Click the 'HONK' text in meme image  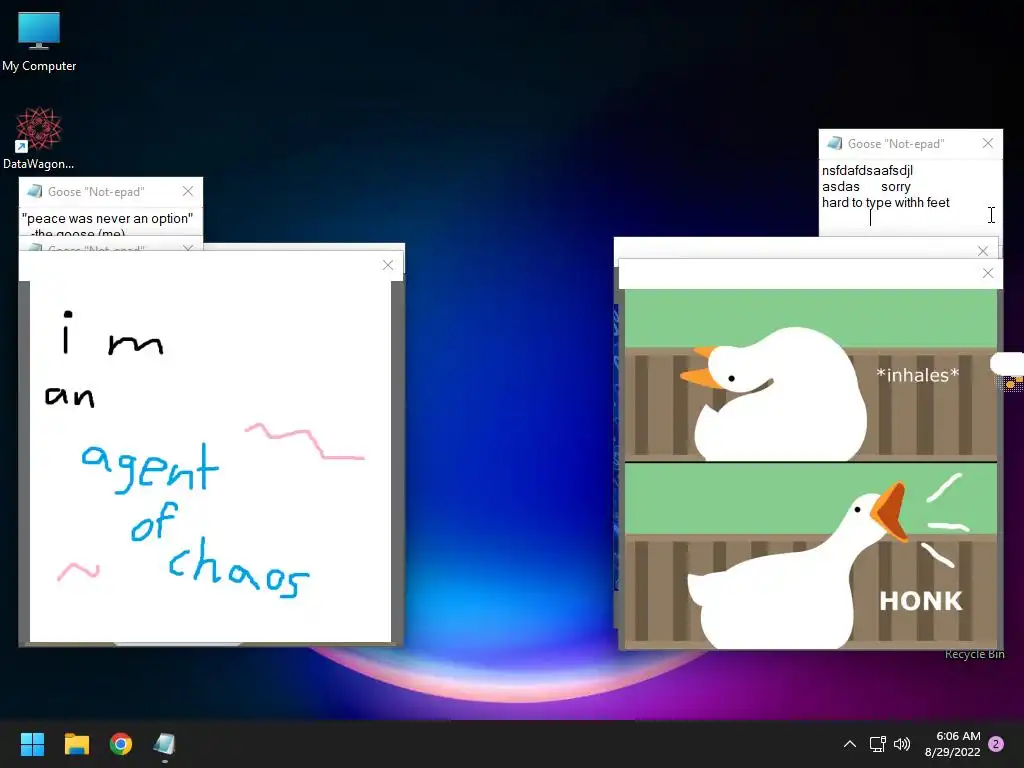pos(921,601)
